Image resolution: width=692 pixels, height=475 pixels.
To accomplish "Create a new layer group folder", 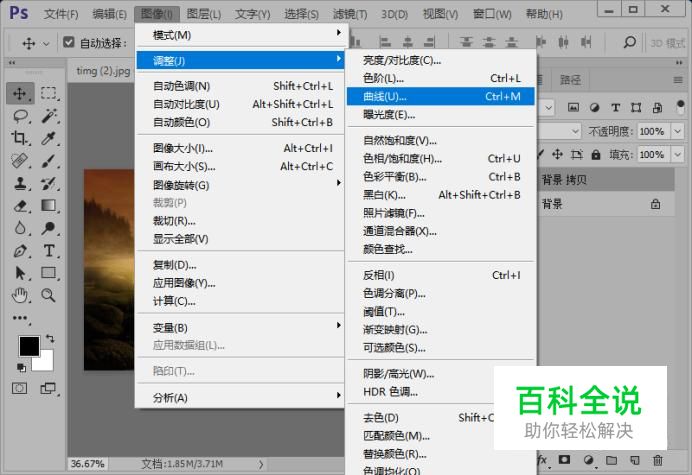I will pyautogui.click(x=612, y=460).
